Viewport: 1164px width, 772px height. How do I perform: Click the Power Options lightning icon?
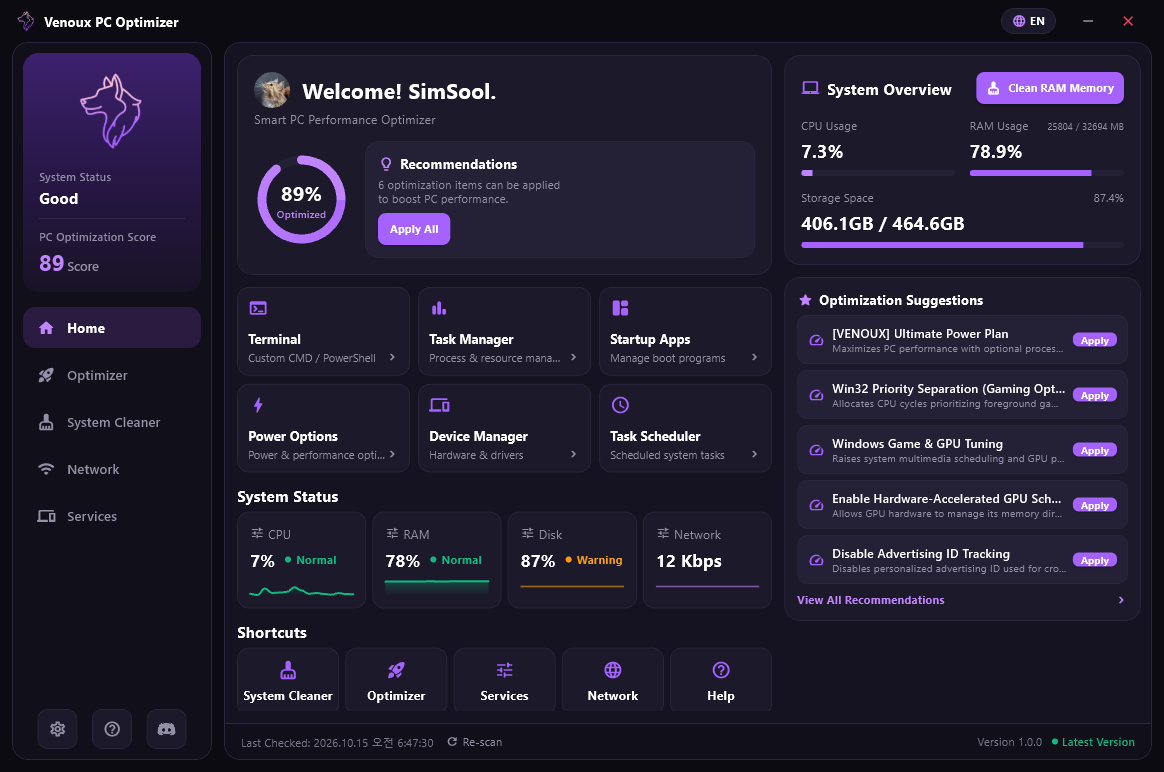pyautogui.click(x=258, y=405)
